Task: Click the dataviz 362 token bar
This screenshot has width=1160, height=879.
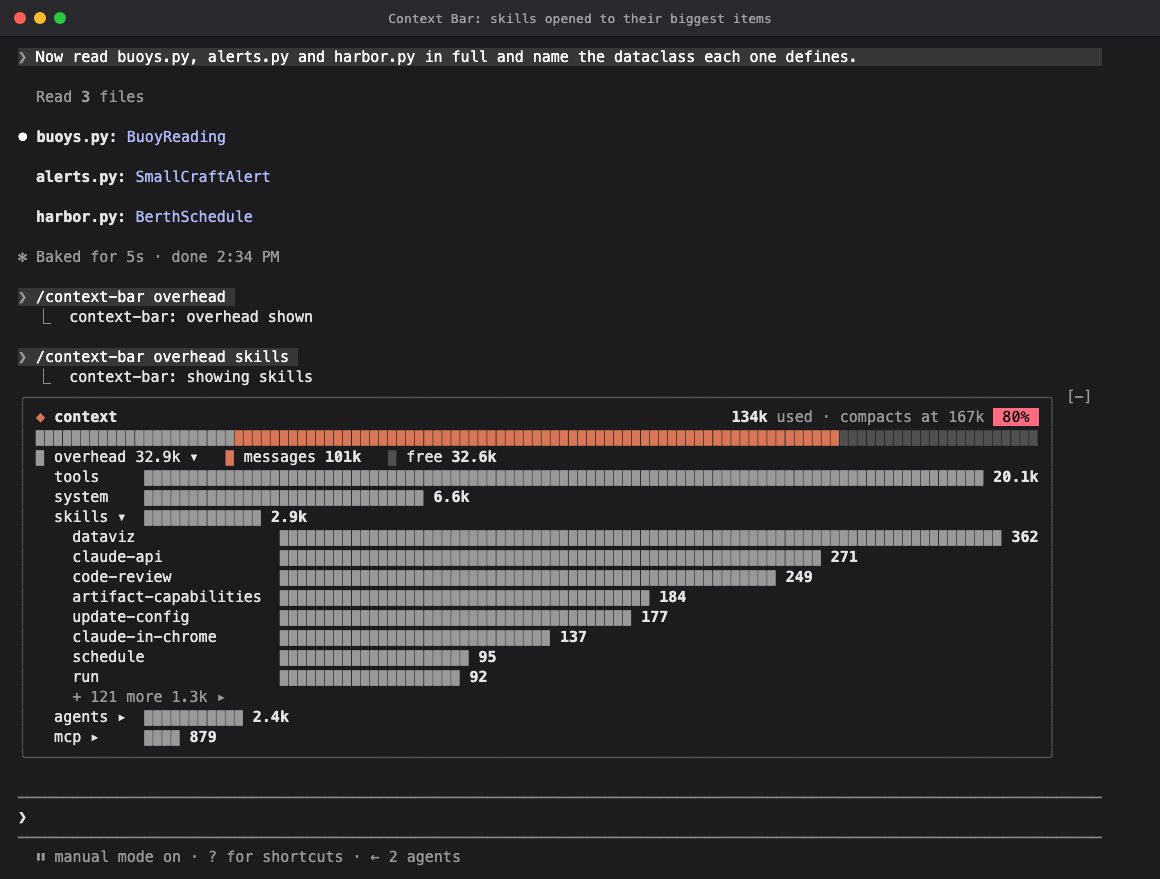Action: 640,537
